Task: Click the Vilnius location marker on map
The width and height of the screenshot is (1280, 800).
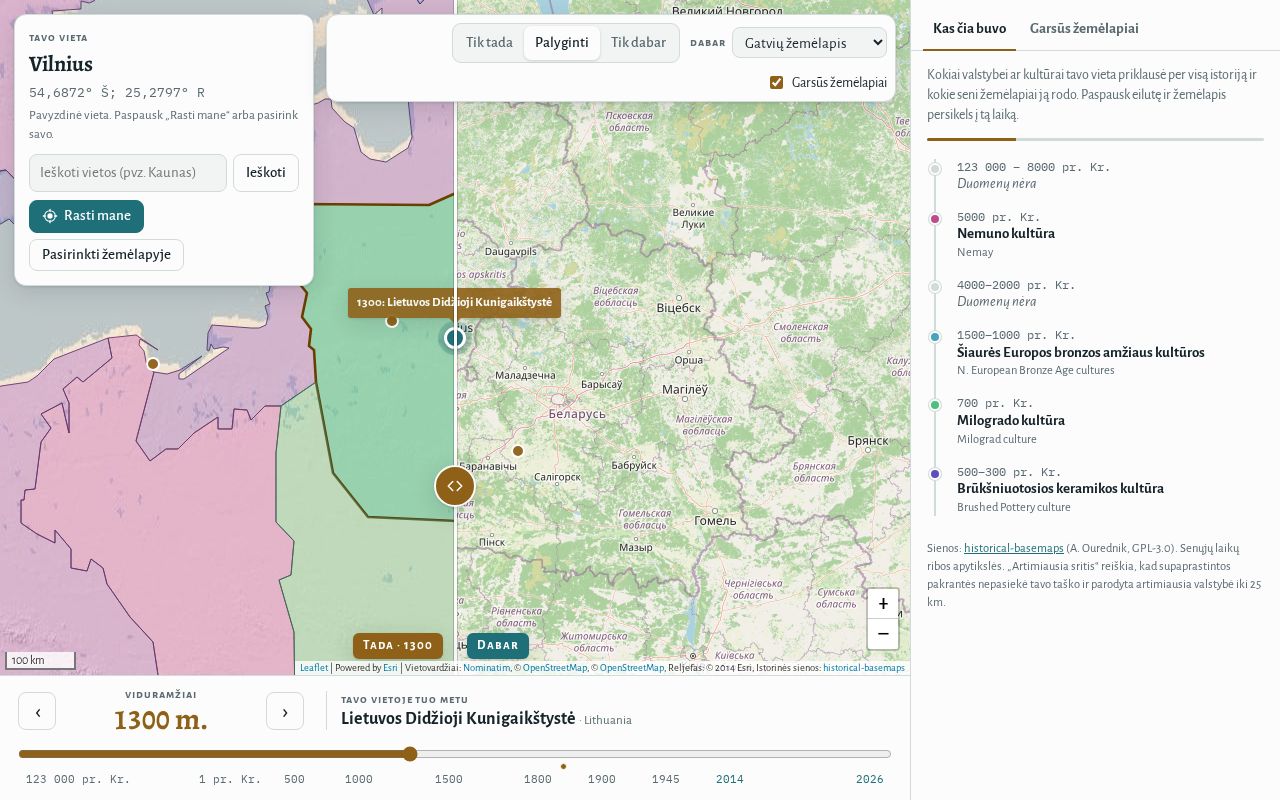Action: pyautogui.click(x=455, y=338)
